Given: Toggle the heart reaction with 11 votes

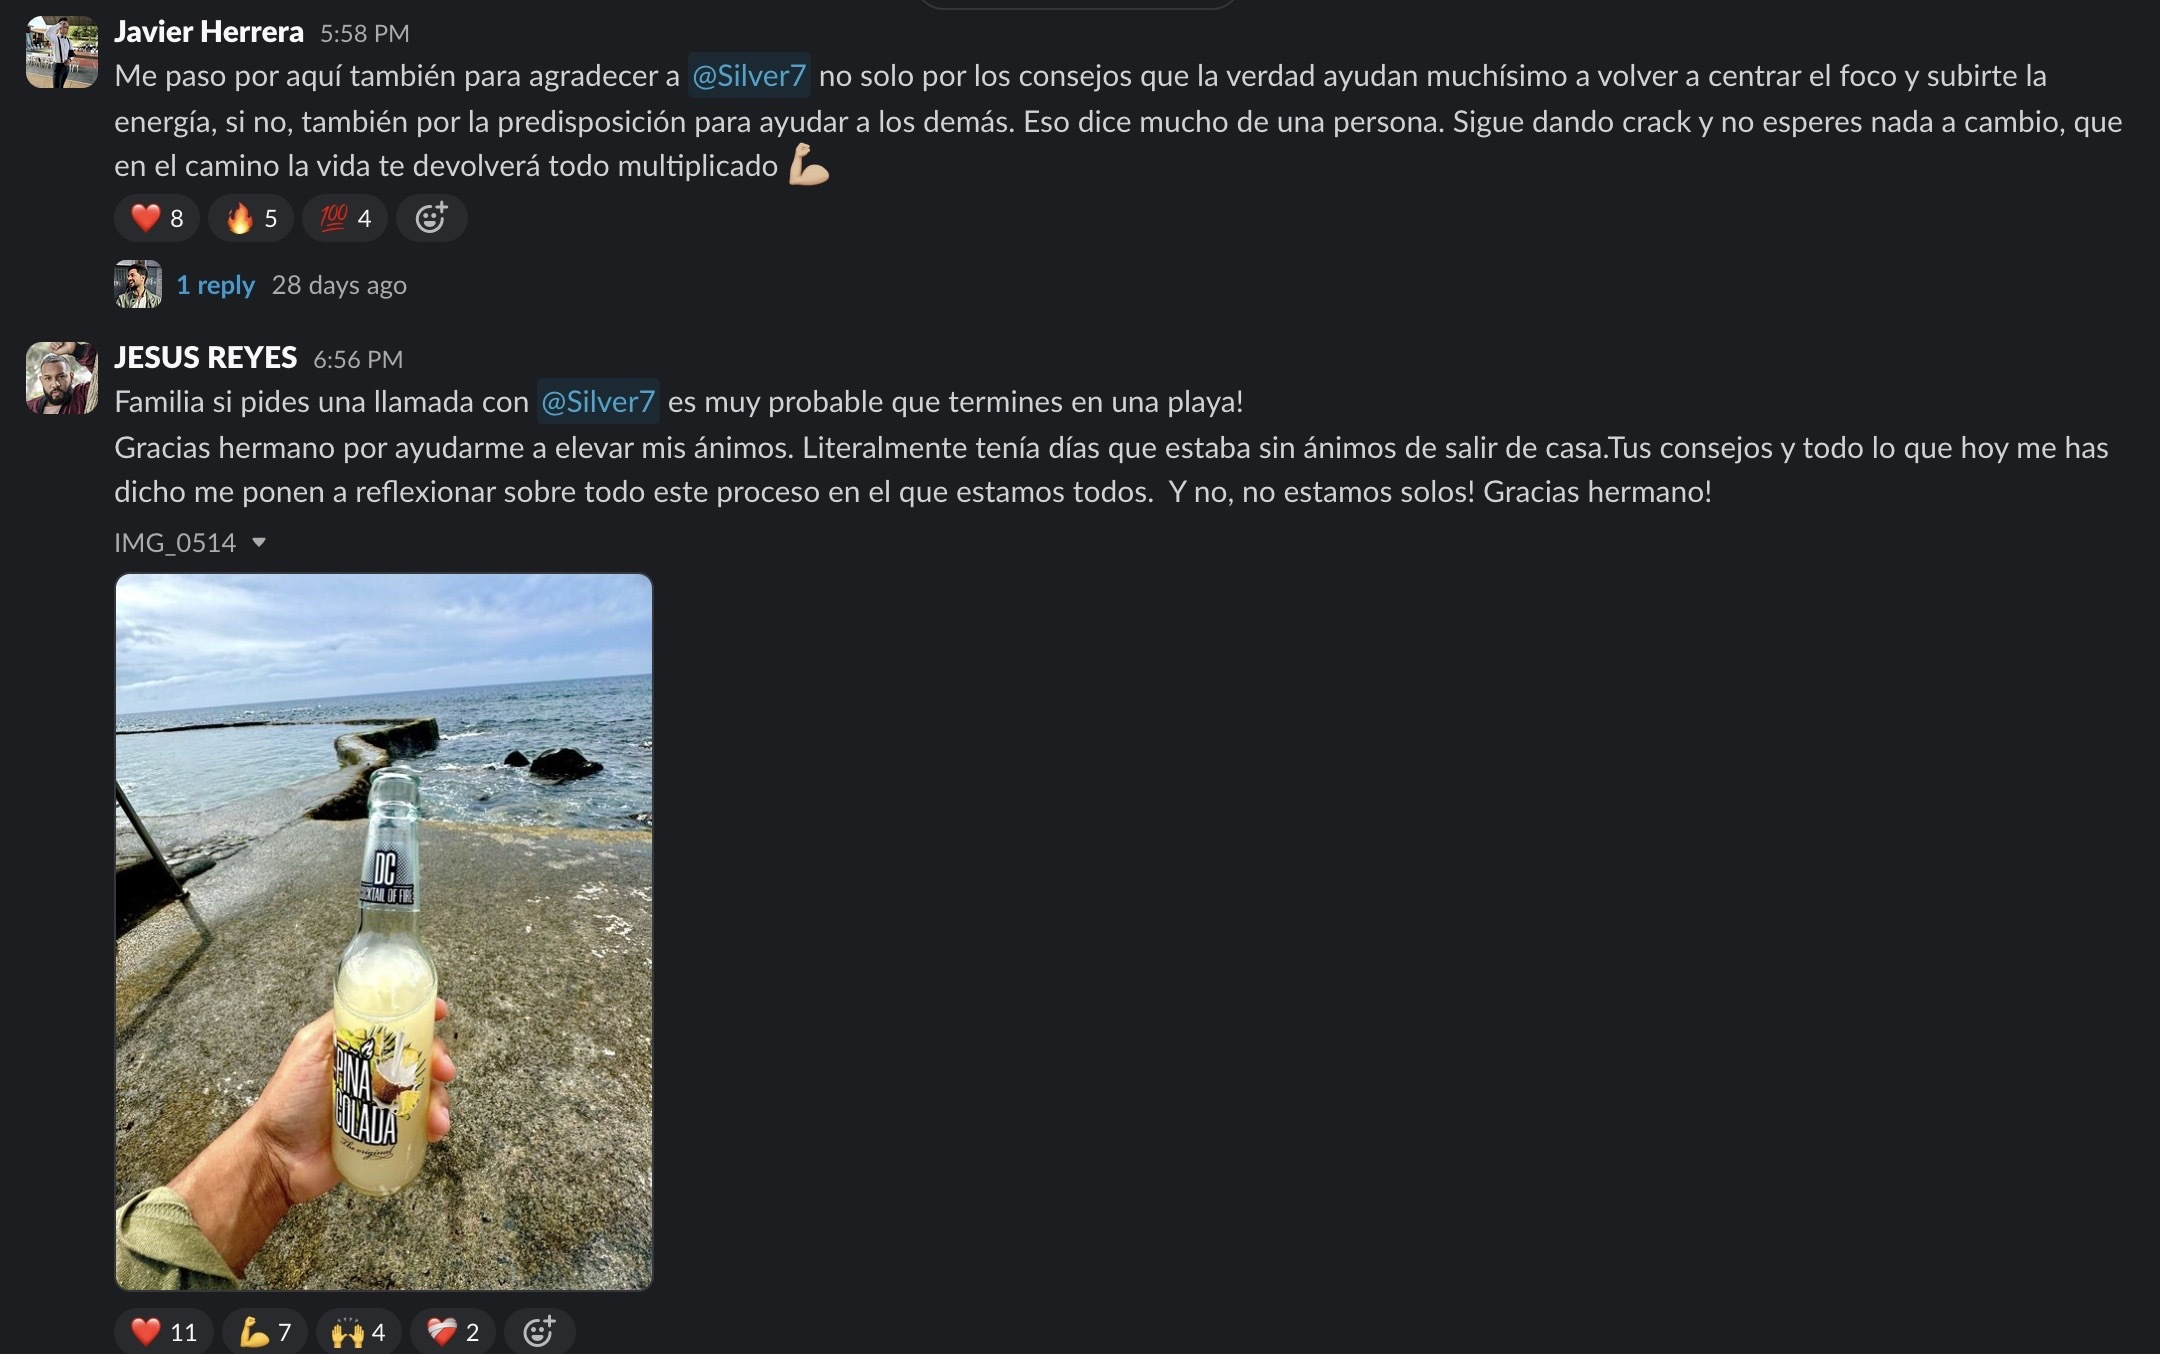Looking at the screenshot, I should 164,1331.
